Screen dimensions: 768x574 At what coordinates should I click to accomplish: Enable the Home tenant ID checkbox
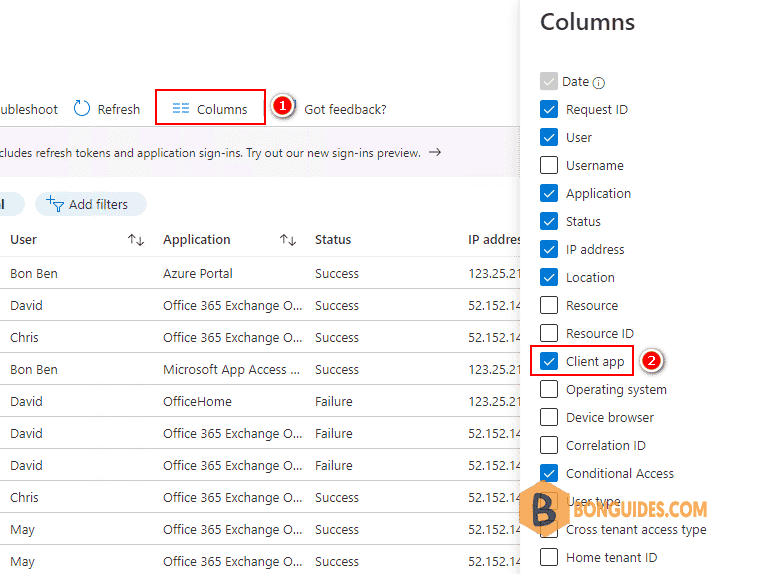(x=549, y=557)
